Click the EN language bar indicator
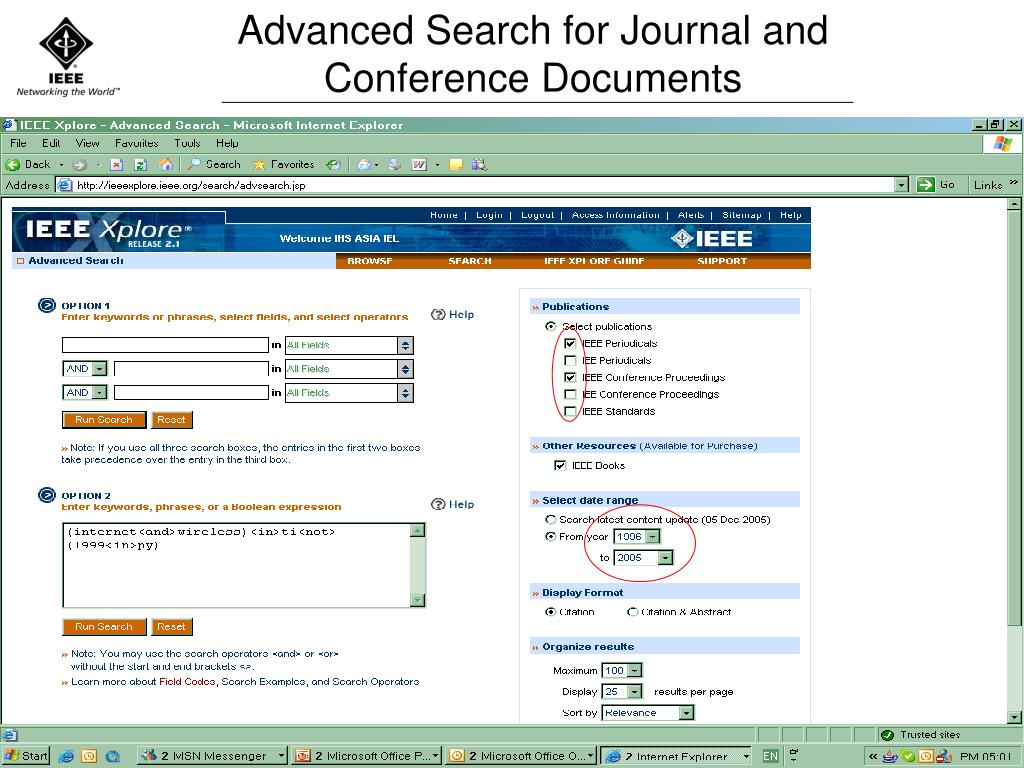Viewport: 1024px width, 768px height. pyautogui.click(x=771, y=756)
